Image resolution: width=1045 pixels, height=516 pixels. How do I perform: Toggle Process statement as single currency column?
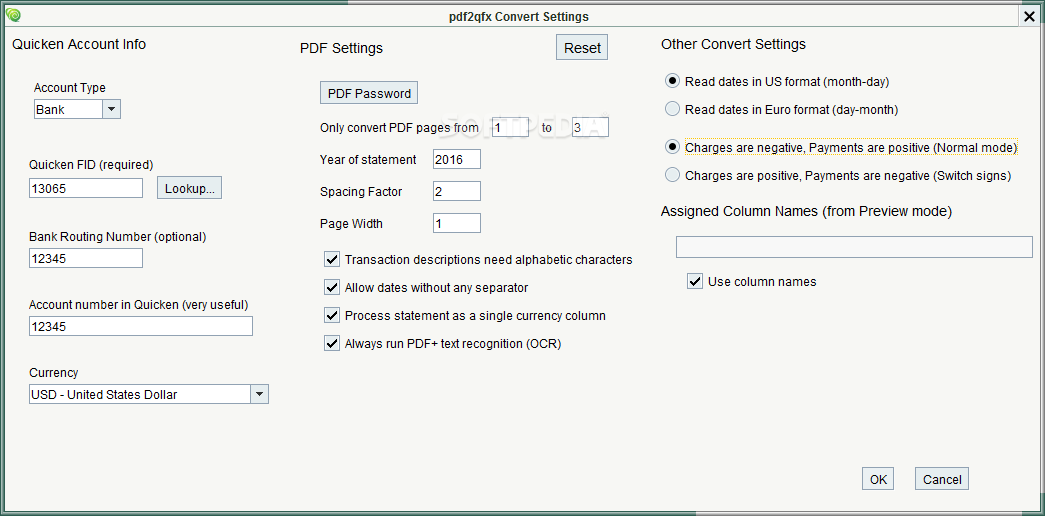(x=331, y=315)
